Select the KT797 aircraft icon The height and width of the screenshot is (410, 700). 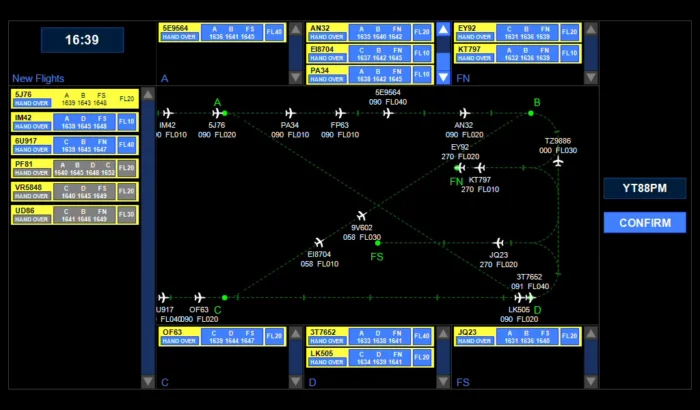pyautogui.click(x=480, y=168)
